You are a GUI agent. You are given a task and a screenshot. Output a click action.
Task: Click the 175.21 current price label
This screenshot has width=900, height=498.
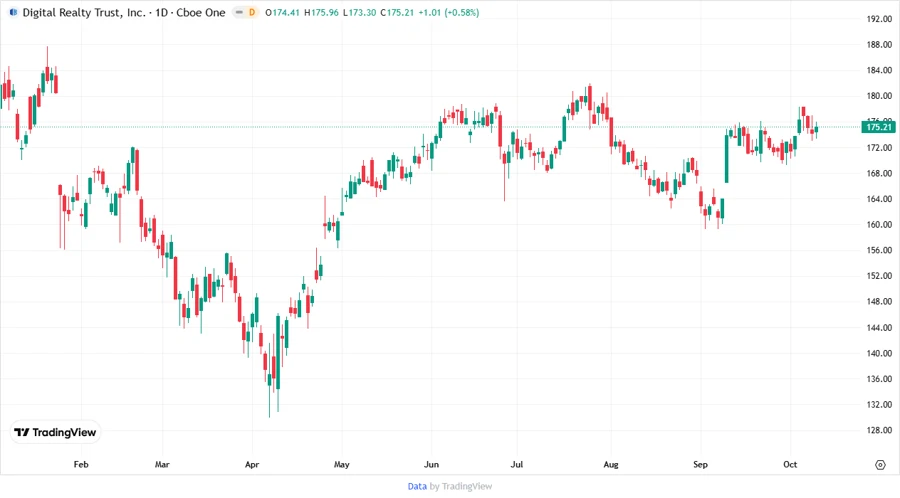point(878,127)
